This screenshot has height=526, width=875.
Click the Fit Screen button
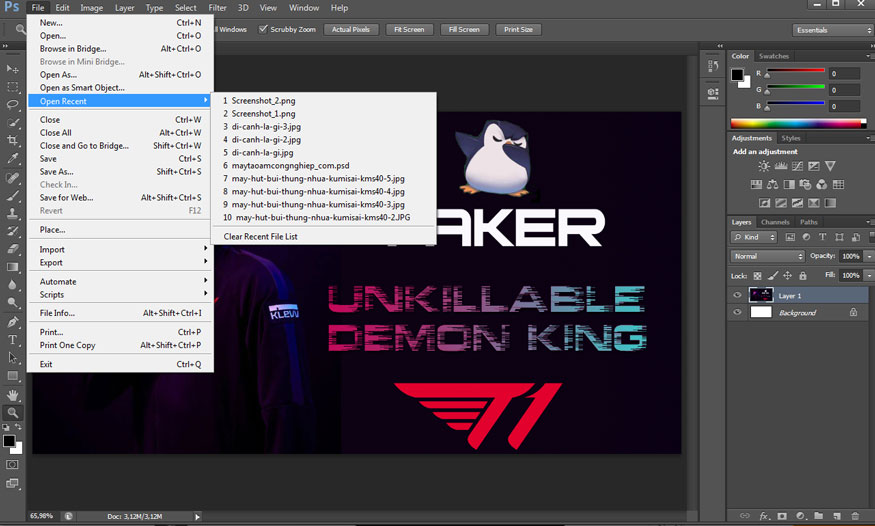[x=409, y=30]
